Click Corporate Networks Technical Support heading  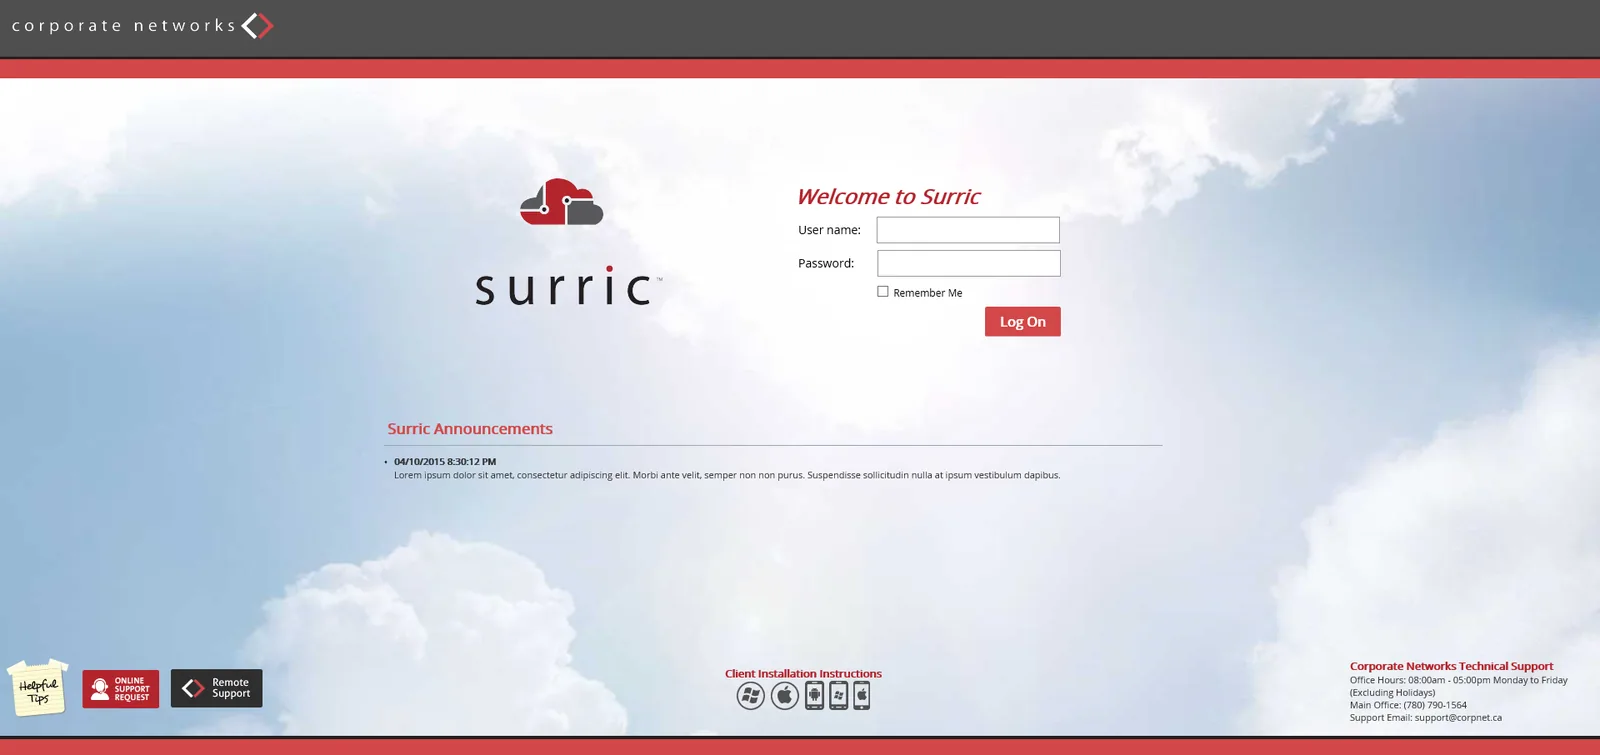[x=1451, y=666]
